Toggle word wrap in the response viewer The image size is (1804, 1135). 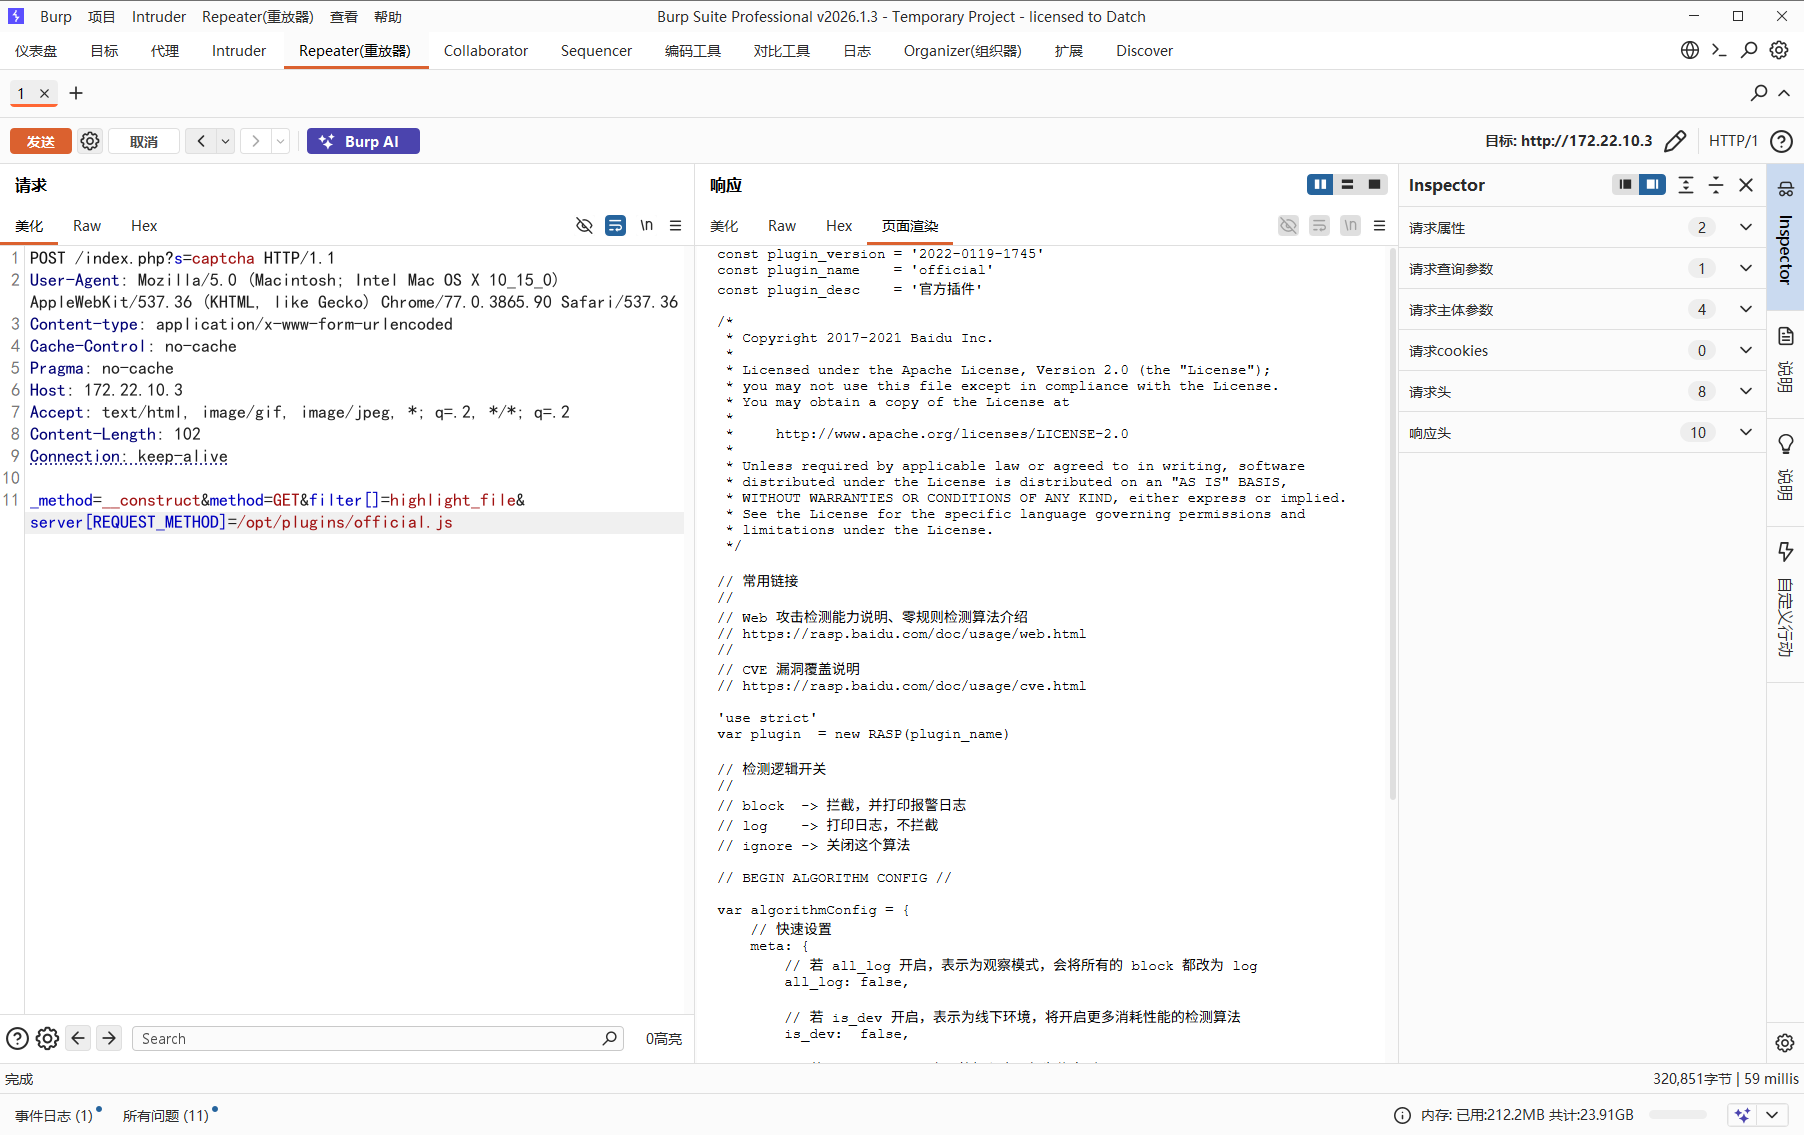pos(1320,226)
